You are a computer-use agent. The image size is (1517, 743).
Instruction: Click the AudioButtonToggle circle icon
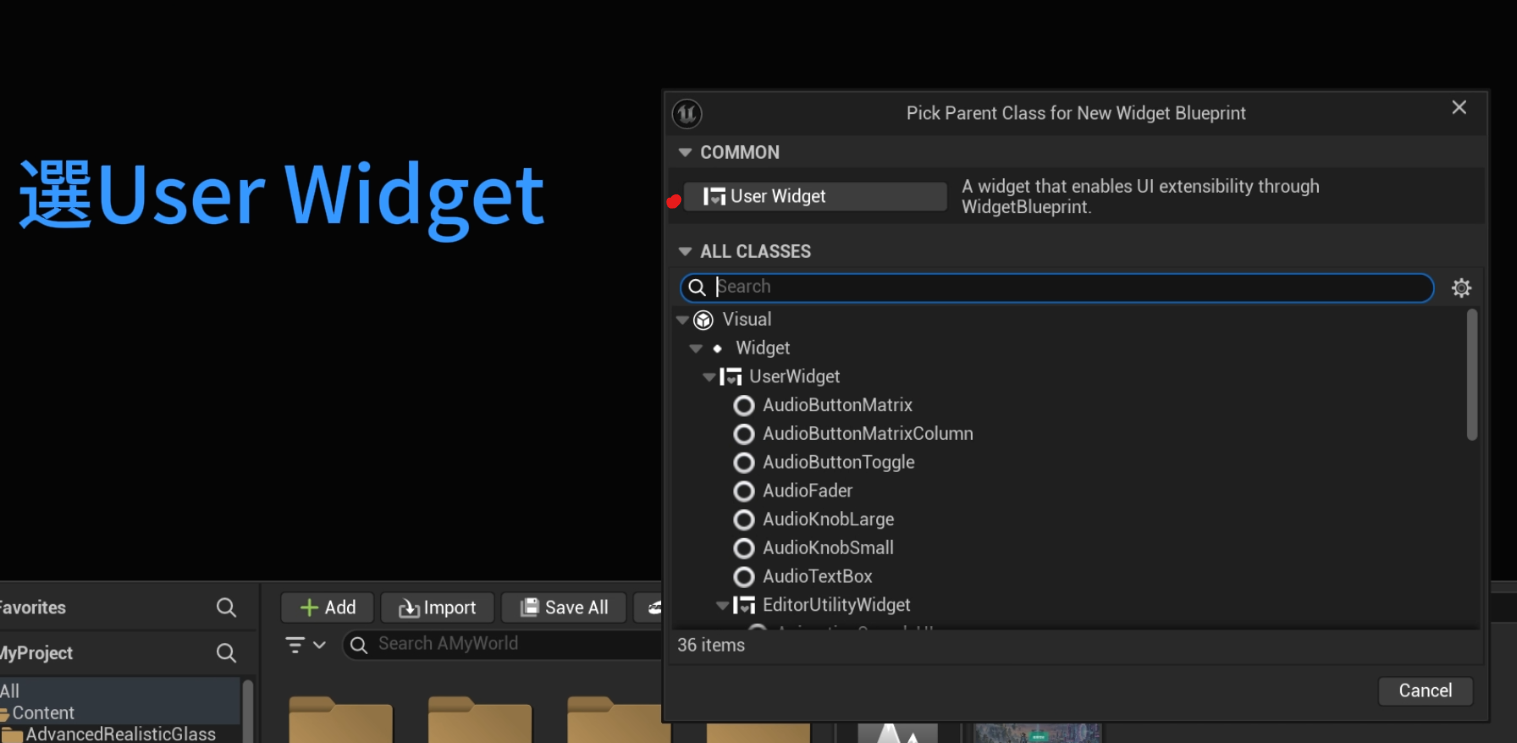[744, 463]
